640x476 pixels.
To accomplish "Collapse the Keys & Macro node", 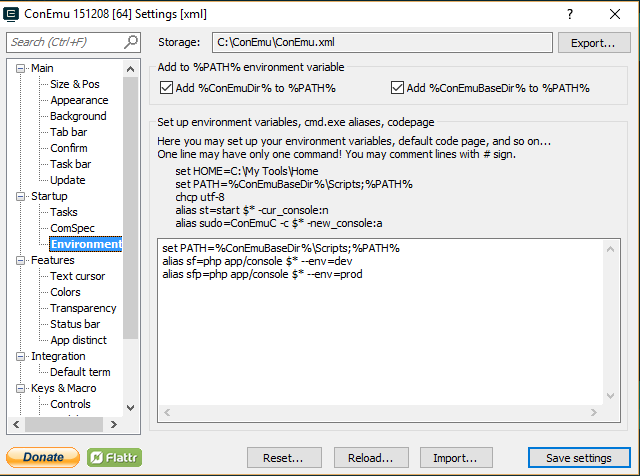I will 20,388.
